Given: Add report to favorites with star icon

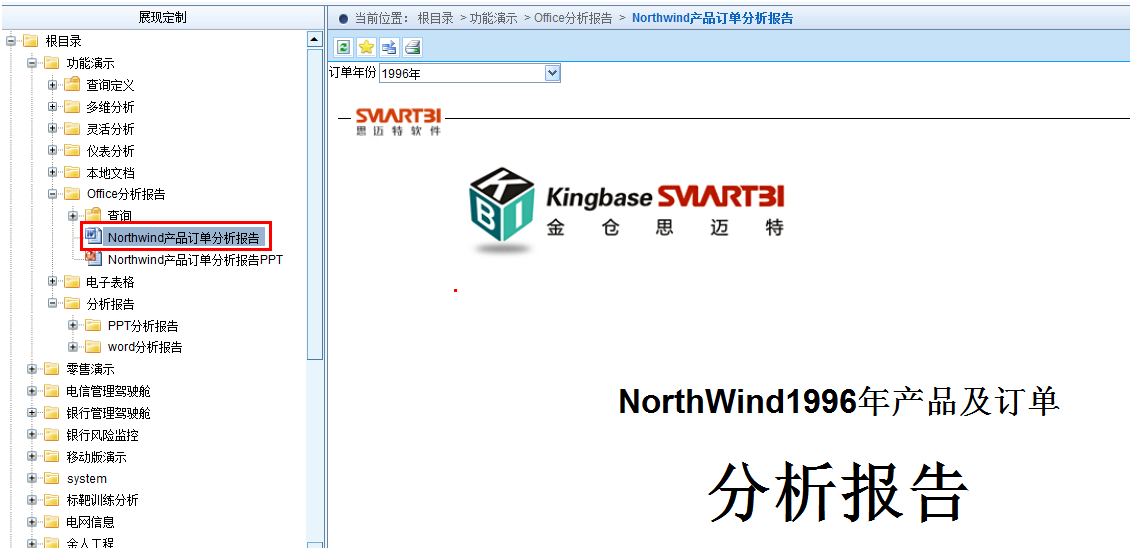Looking at the screenshot, I should 367,48.
